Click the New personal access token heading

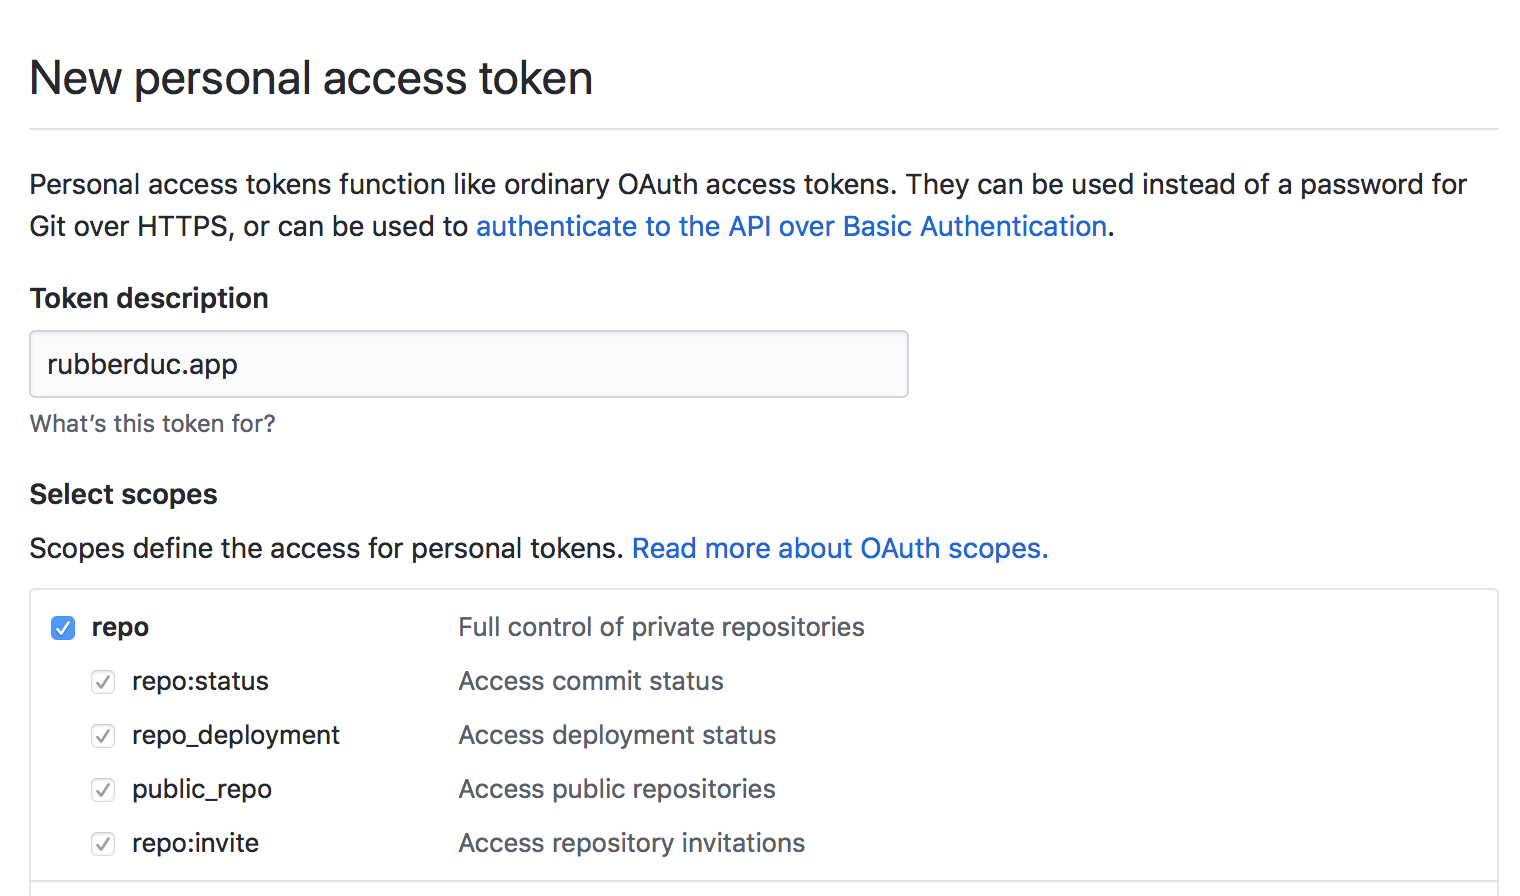tap(311, 78)
